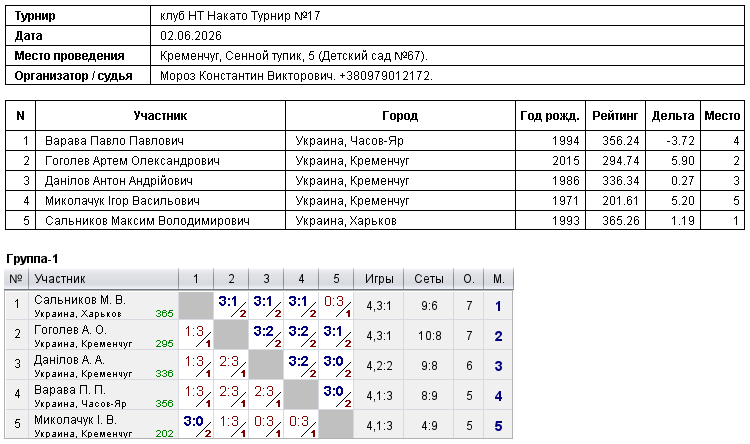
Task: Click the '№' header in group table
Action: click(x=16, y=279)
